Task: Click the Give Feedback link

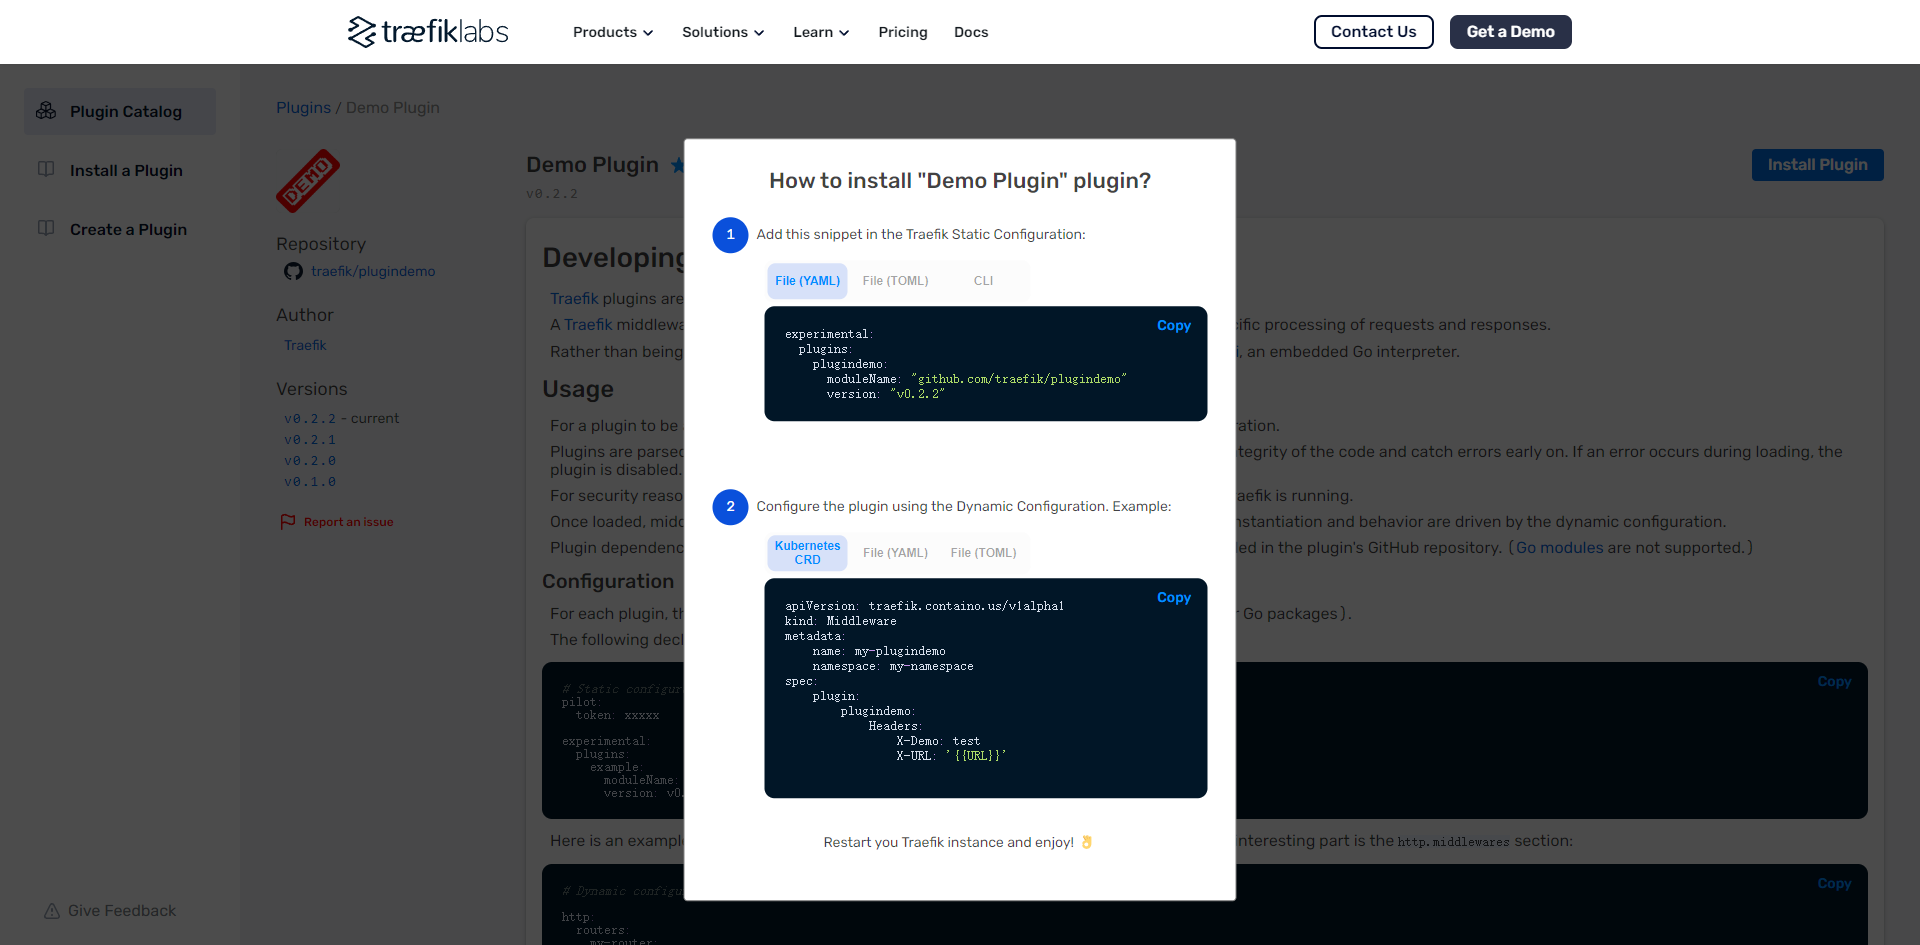Action: pyautogui.click(x=122, y=911)
